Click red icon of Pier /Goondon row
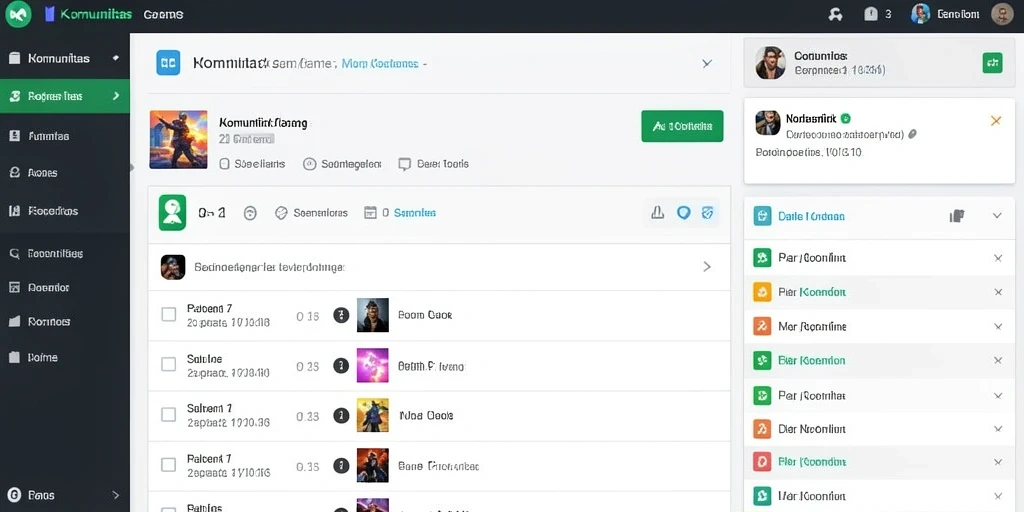 click(x=762, y=462)
